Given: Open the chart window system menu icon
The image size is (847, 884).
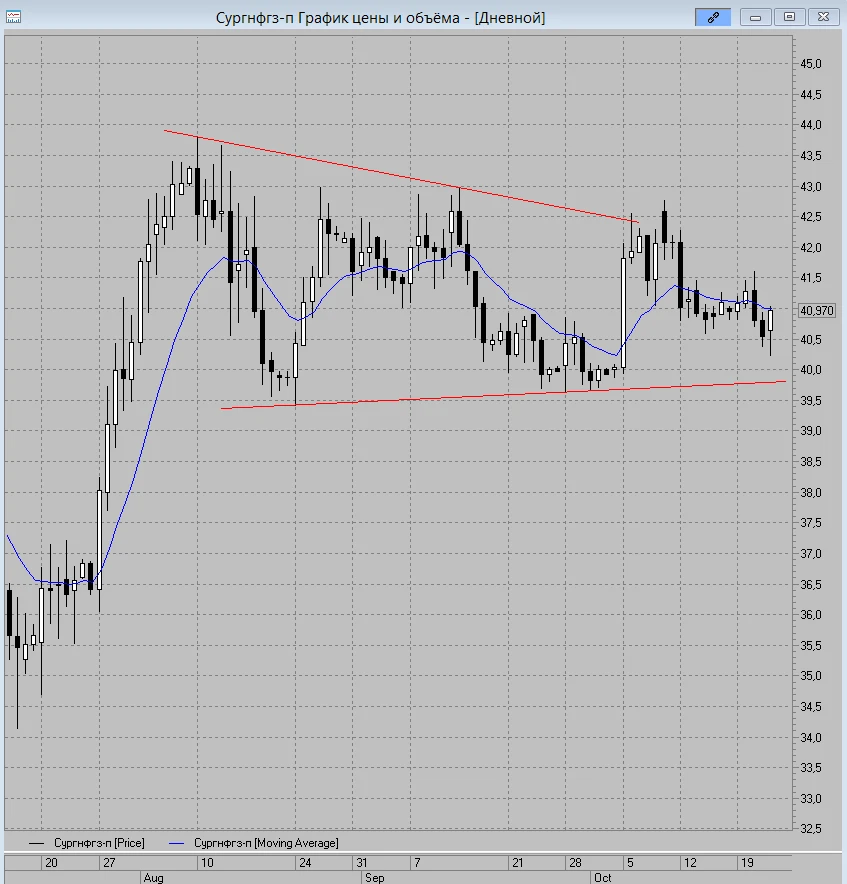Looking at the screenshot, I should pos(14,17).
